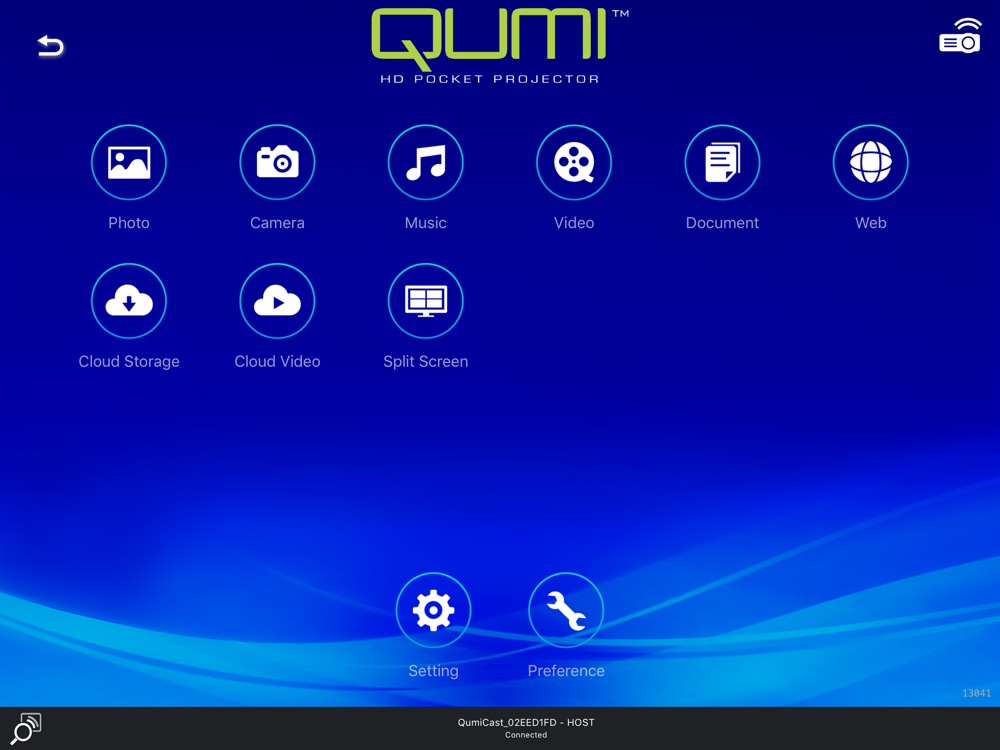
Task: Open the Cloud Video icon
Action: click(x=277, y=300)
